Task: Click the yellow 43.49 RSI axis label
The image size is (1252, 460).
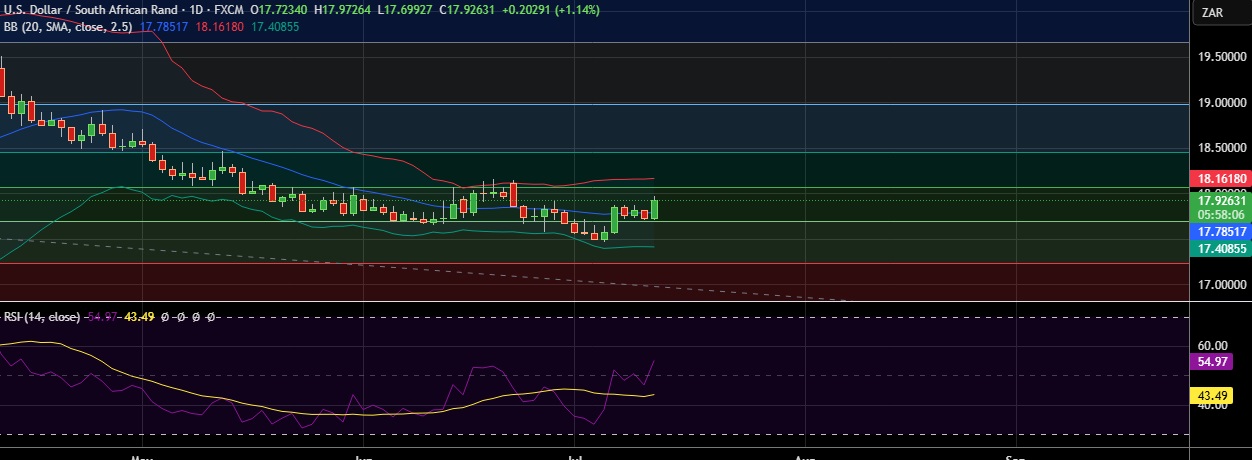Action: pos(1213,396)
